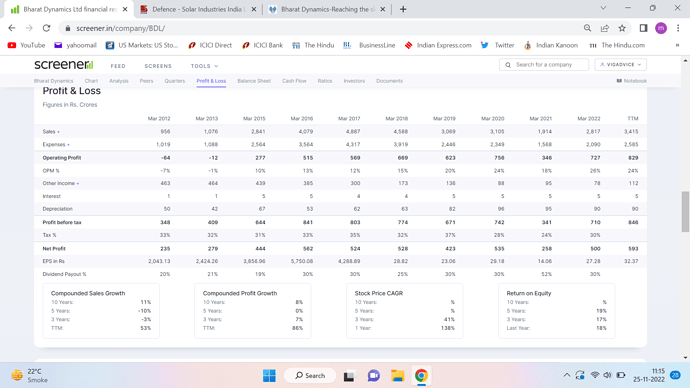Open the FEED menu item
This screenshot has width=690, height=388.
pos(118,66)
